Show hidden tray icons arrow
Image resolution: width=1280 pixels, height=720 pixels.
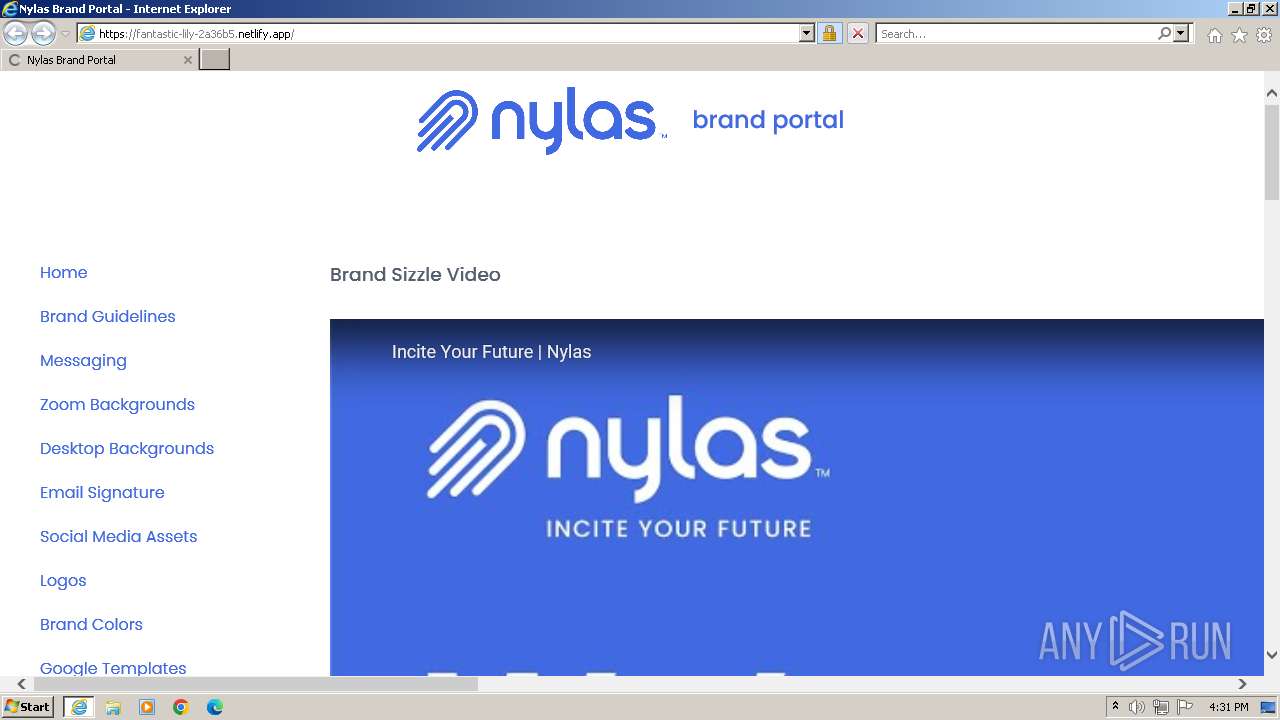pos(1115,707)
